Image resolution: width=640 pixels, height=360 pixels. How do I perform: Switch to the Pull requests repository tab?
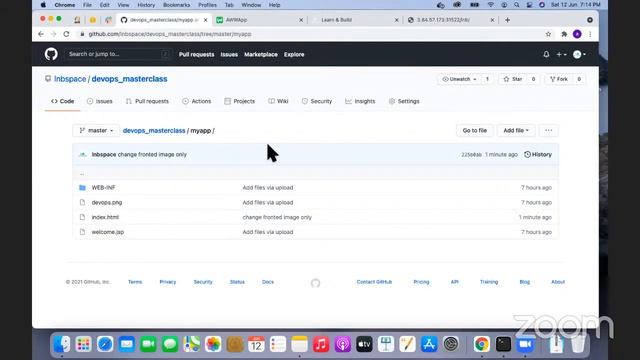(x=147, y=101)
